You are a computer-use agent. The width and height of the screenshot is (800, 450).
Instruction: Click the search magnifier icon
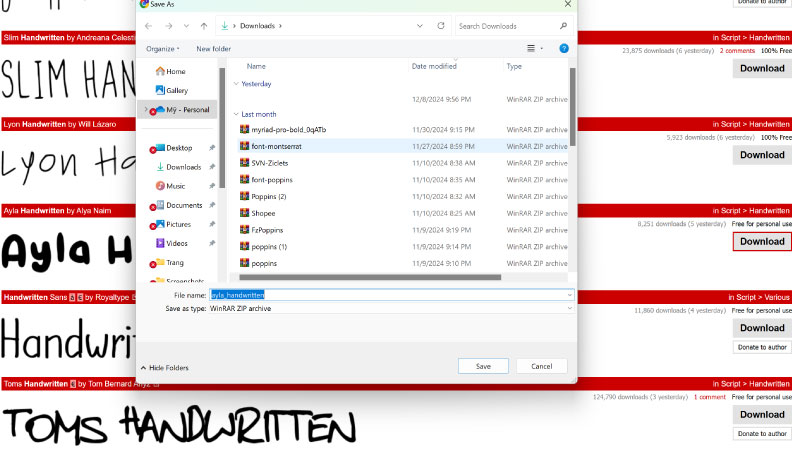pos(563,26)
